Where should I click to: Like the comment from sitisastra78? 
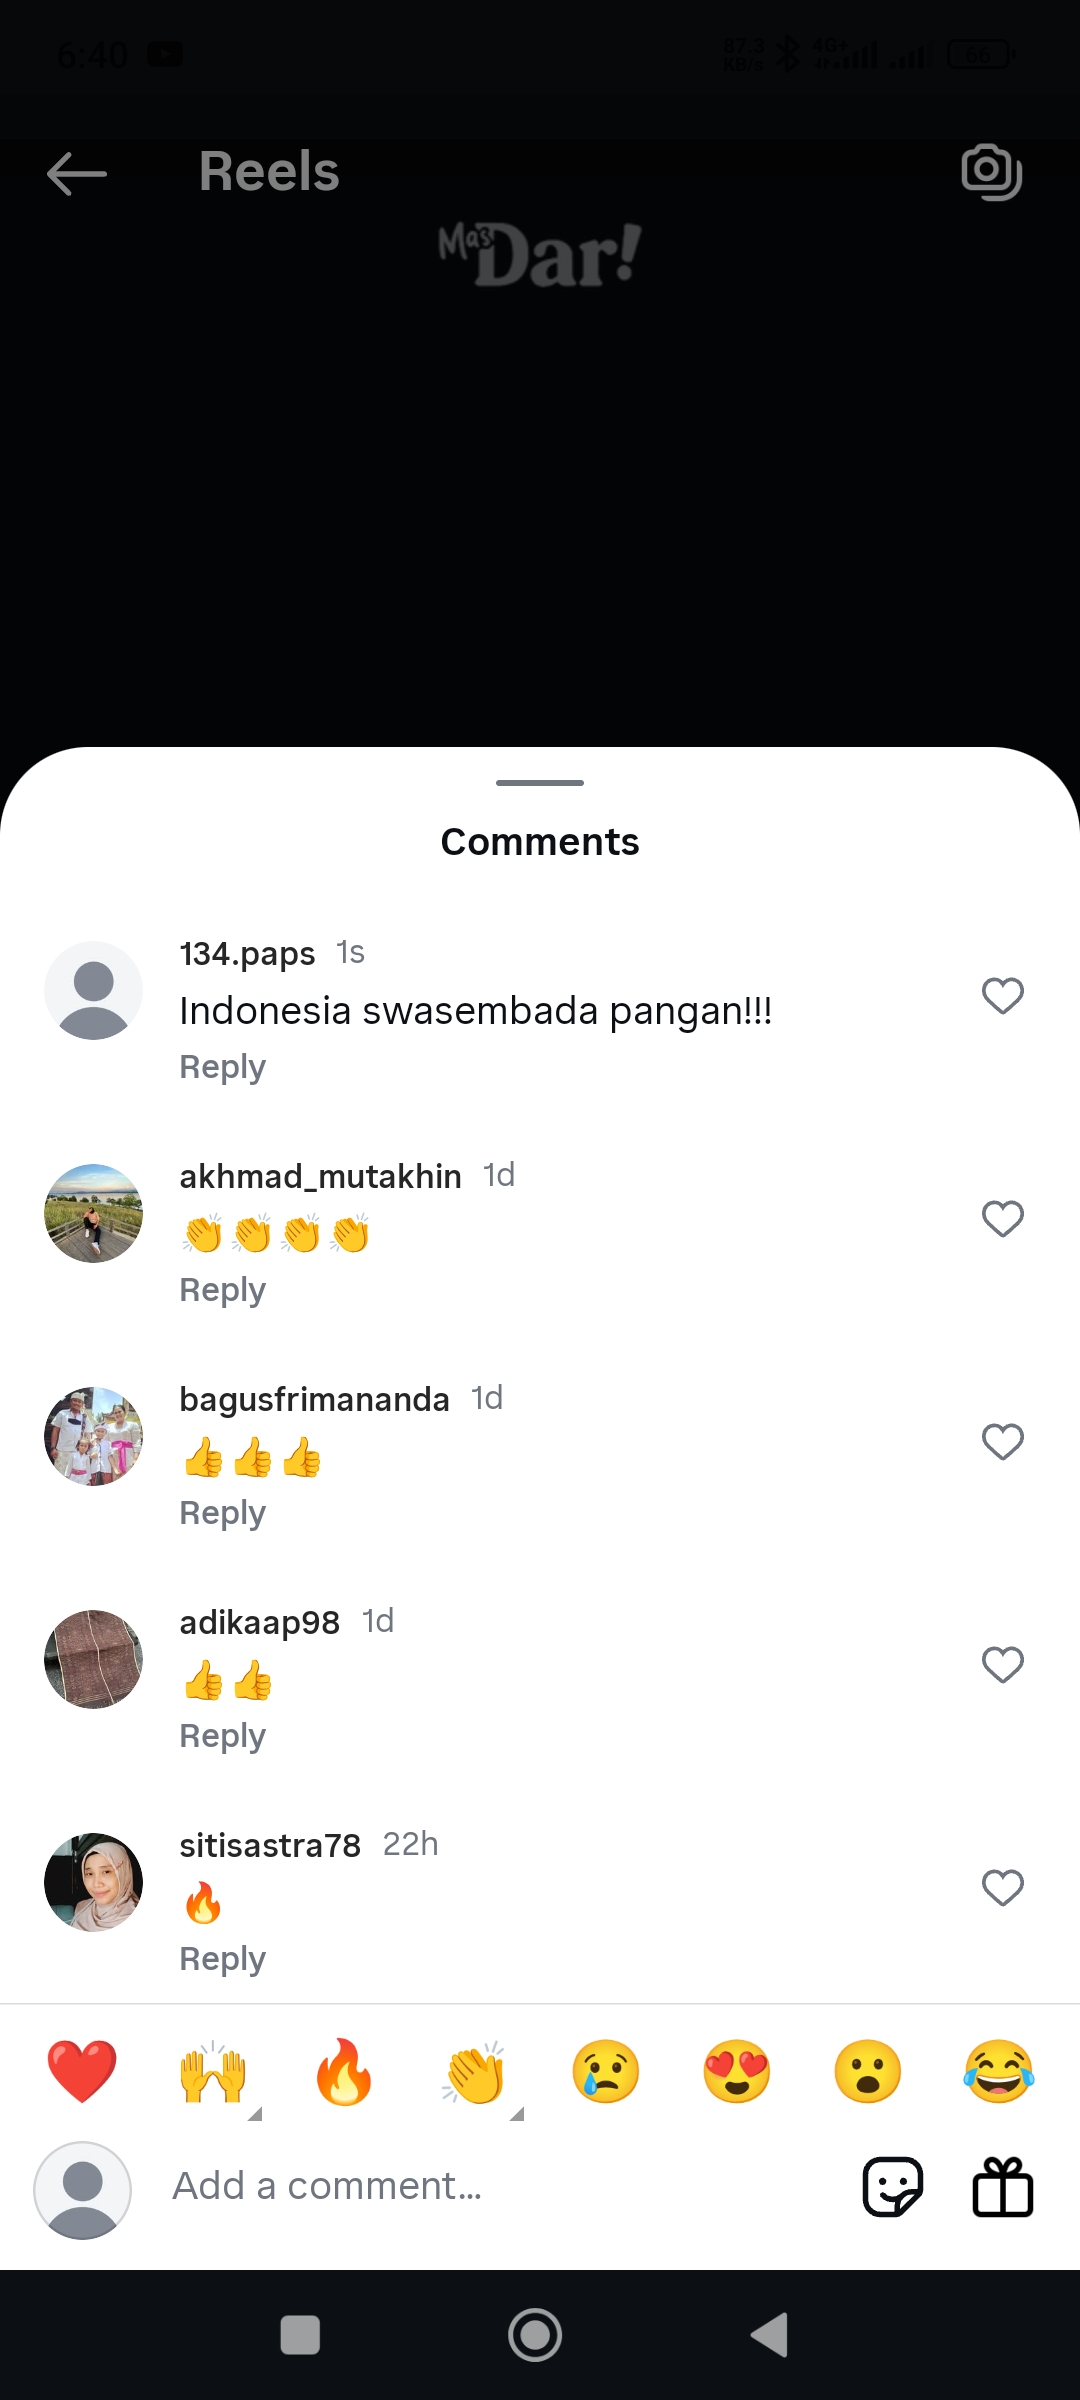pos(1003,1888)
